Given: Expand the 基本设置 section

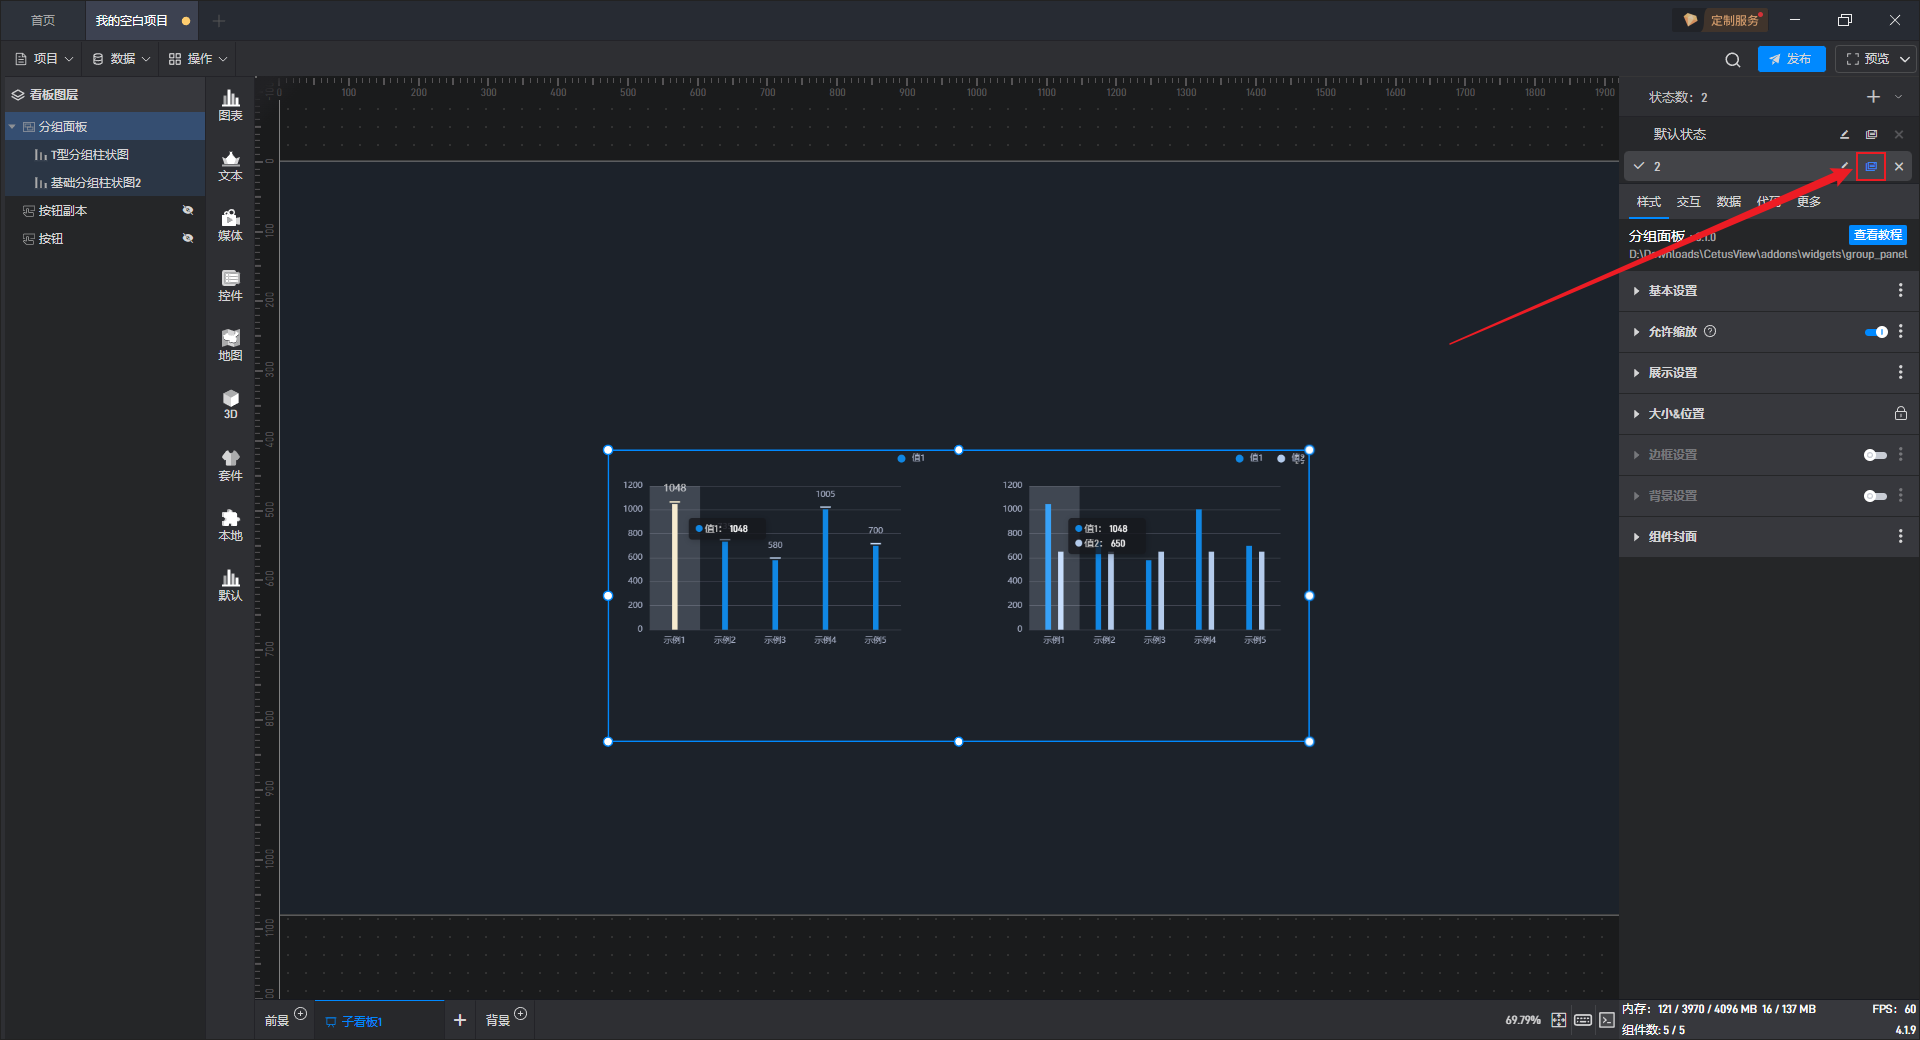Looking at the screenshot, I should click(x=1672, y=291).
